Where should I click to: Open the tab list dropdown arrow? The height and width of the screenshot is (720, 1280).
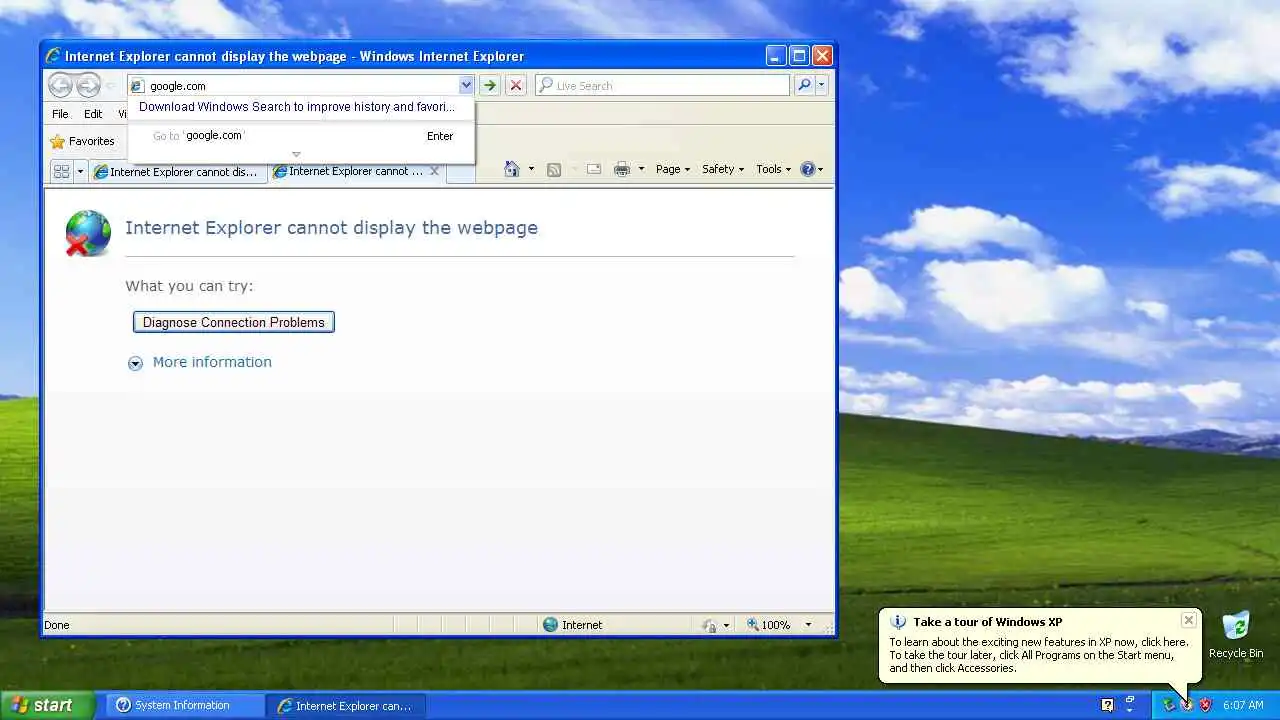coord(81,171)
